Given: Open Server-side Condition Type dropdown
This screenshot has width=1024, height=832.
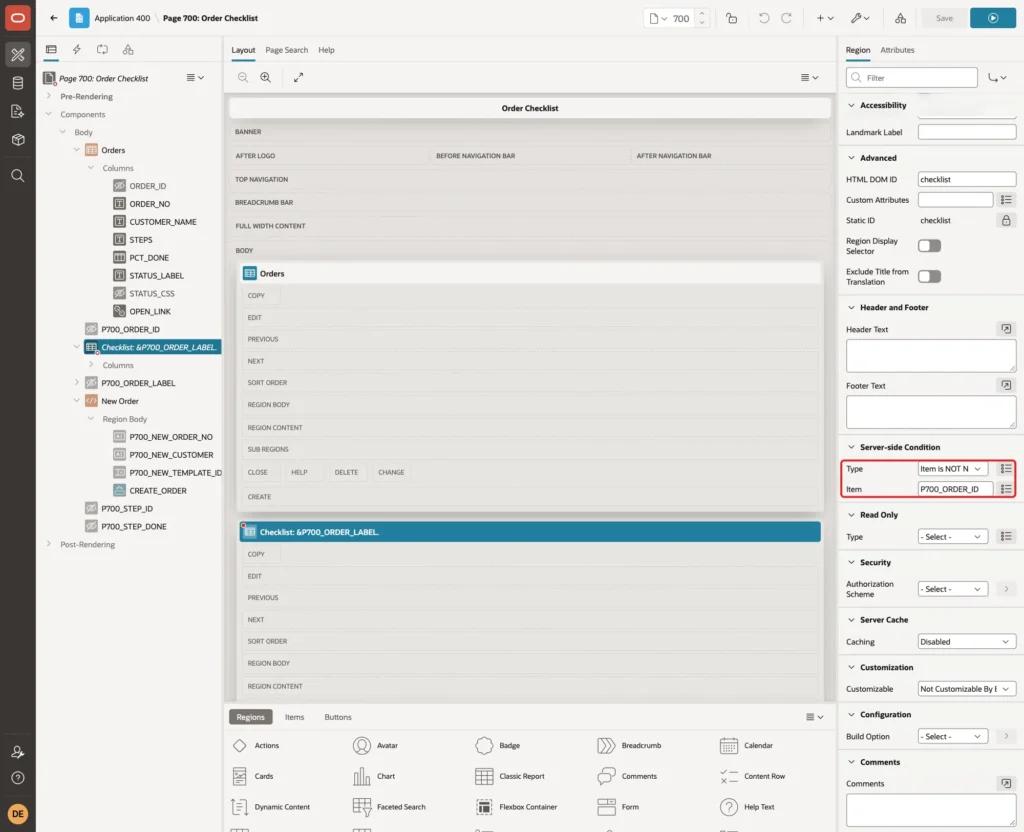Looking at the screenshot, I should tap(953, 468).
